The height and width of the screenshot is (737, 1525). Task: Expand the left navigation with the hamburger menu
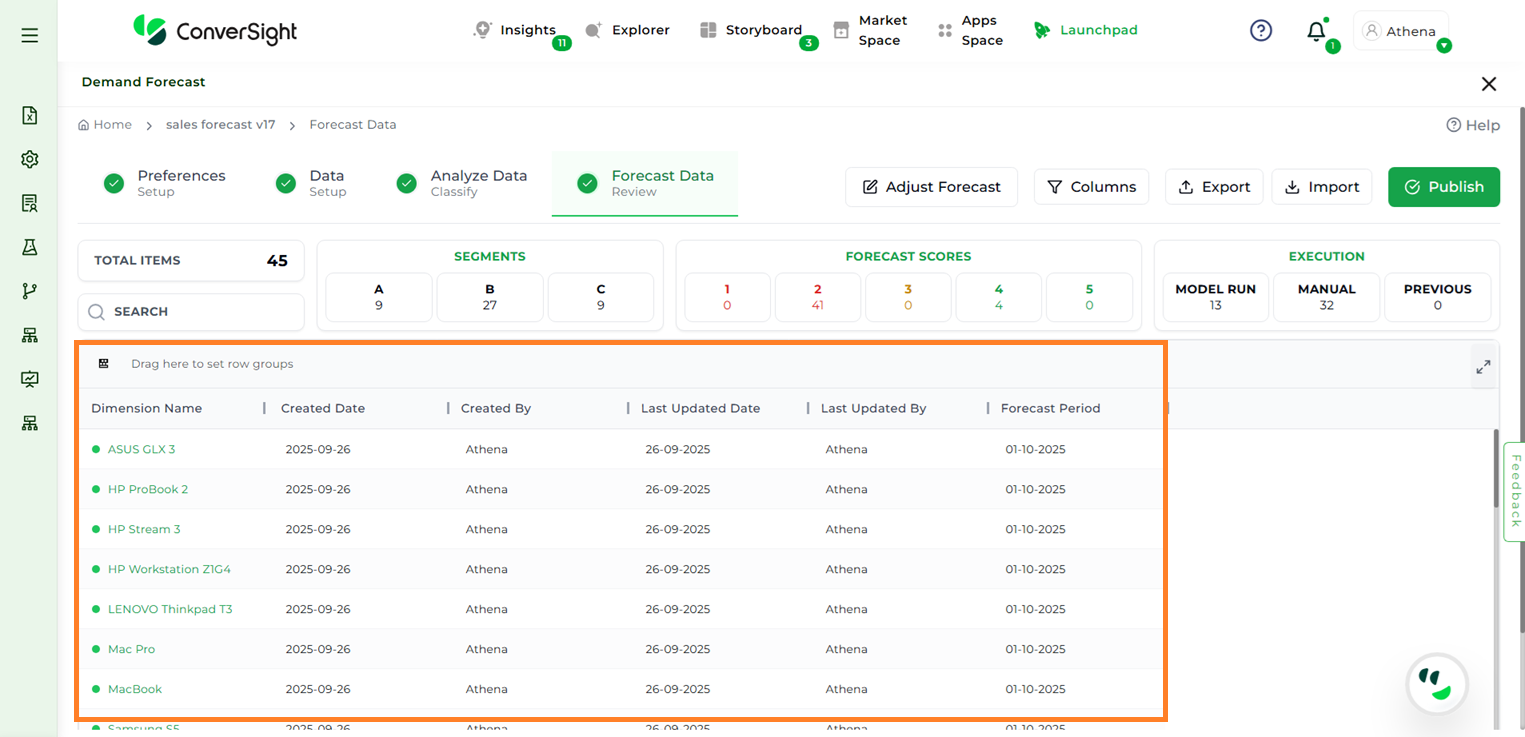pos(29,33)
